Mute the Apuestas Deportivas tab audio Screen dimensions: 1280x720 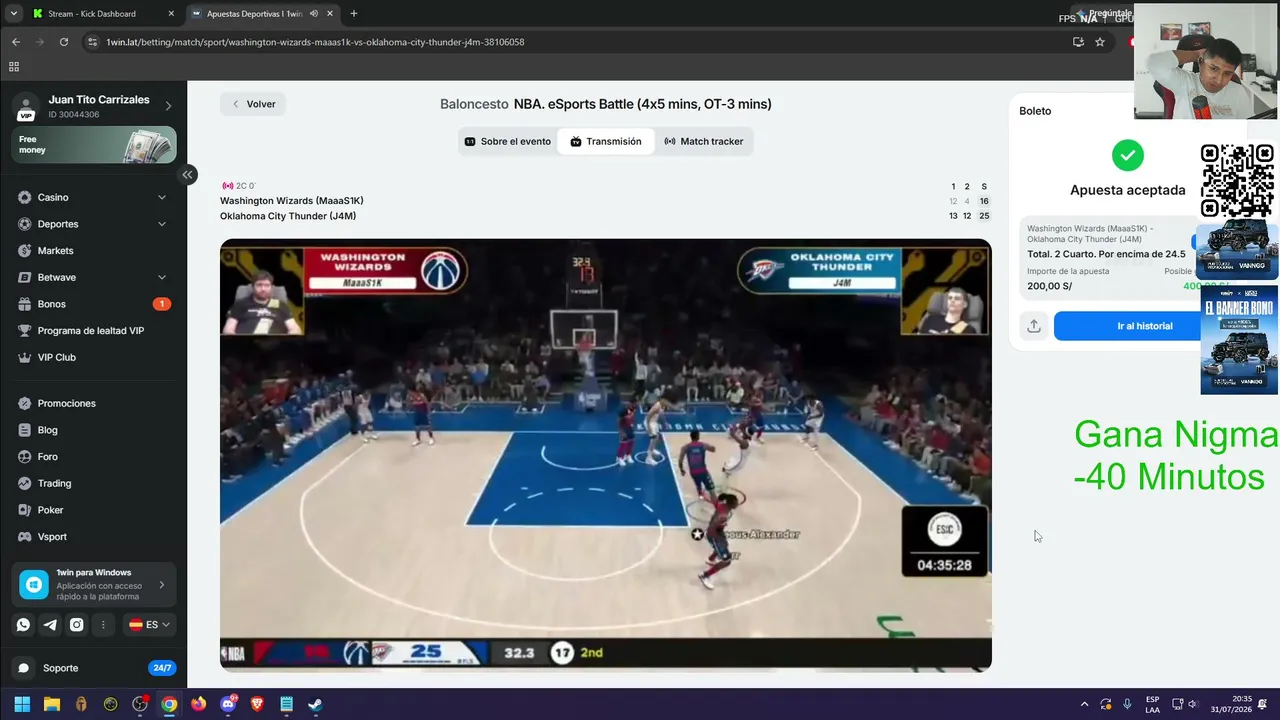[x=314, y=14]
